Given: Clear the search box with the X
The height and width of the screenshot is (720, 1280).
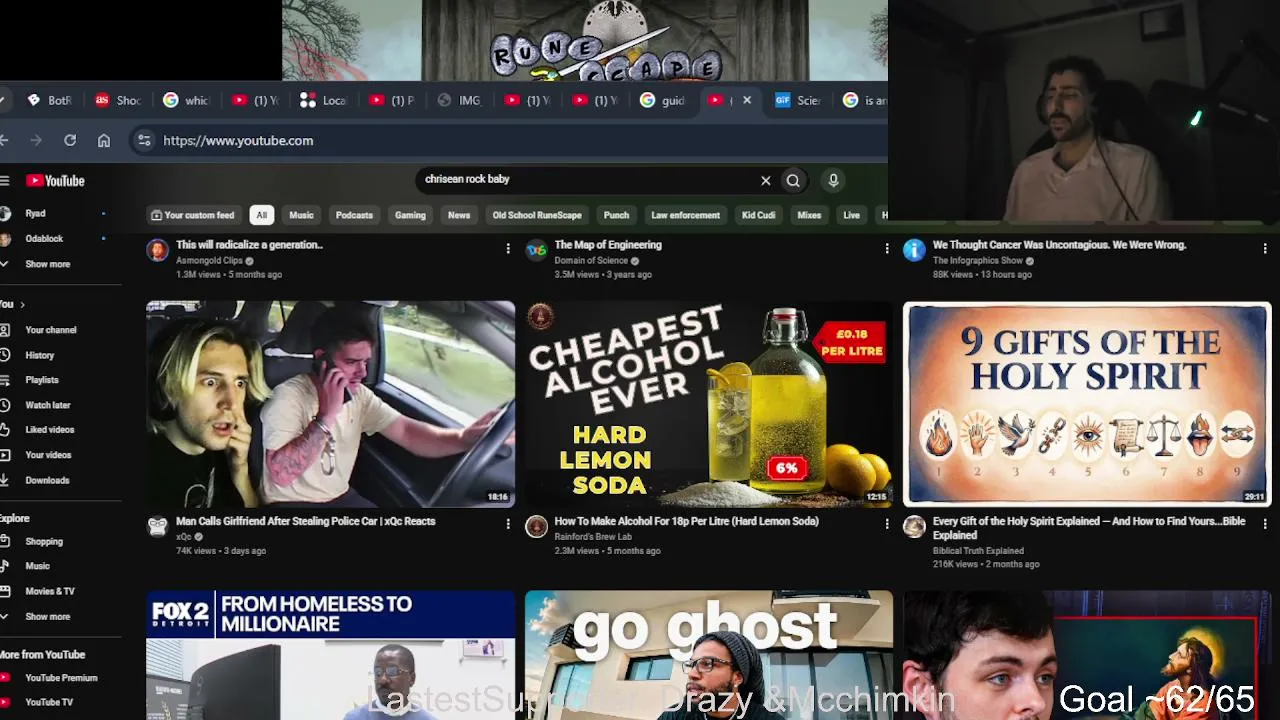Looking at the screenshot, I should click(x=766, y=181).
